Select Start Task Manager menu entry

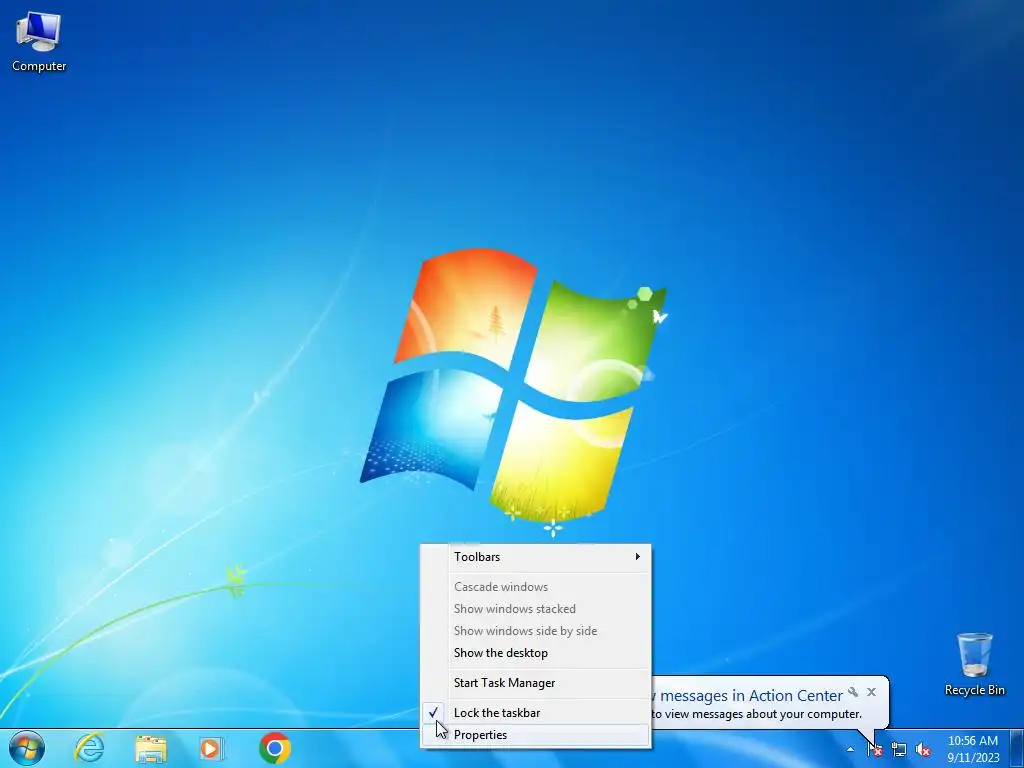(536, 683)
